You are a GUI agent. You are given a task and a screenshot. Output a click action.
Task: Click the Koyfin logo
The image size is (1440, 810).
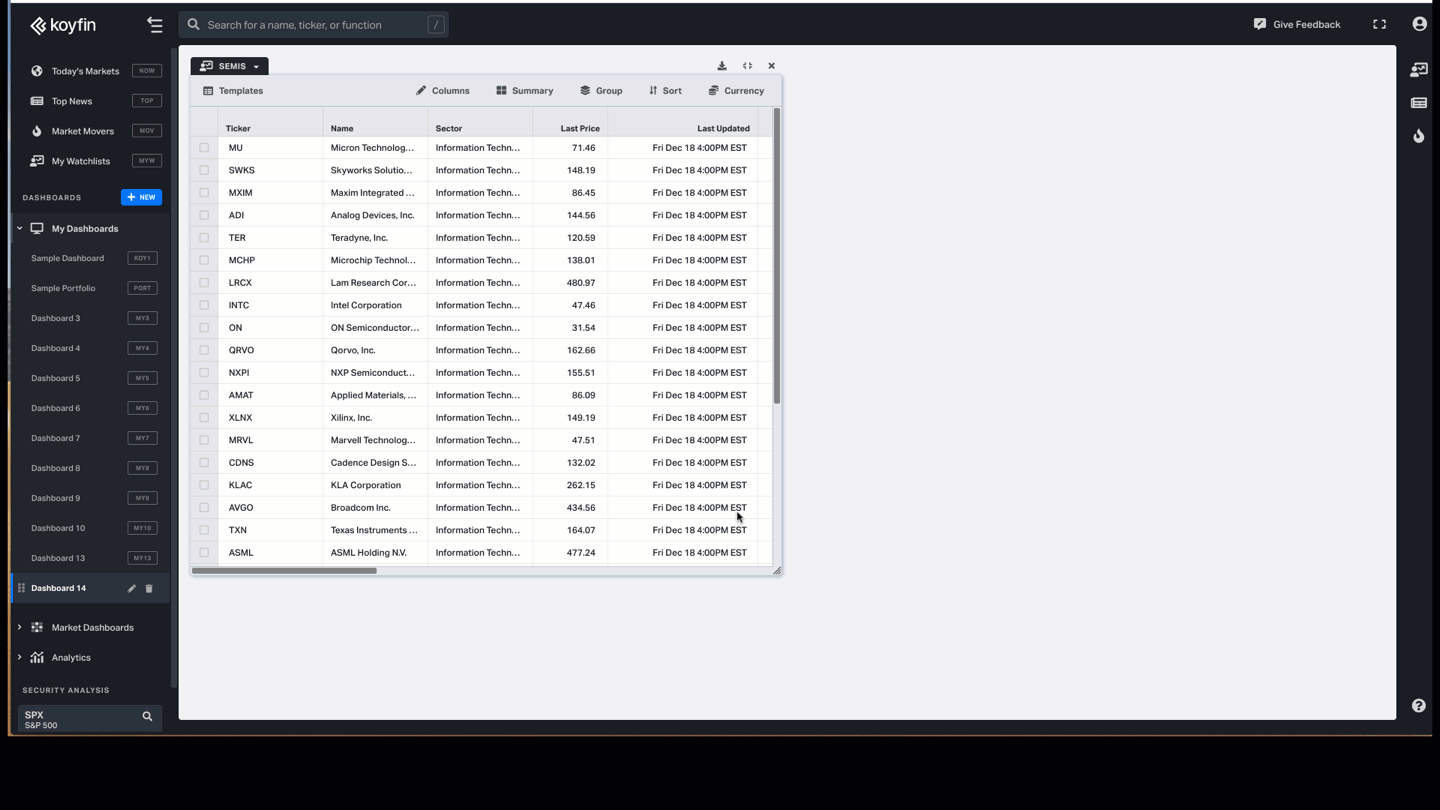pos(62,25)
